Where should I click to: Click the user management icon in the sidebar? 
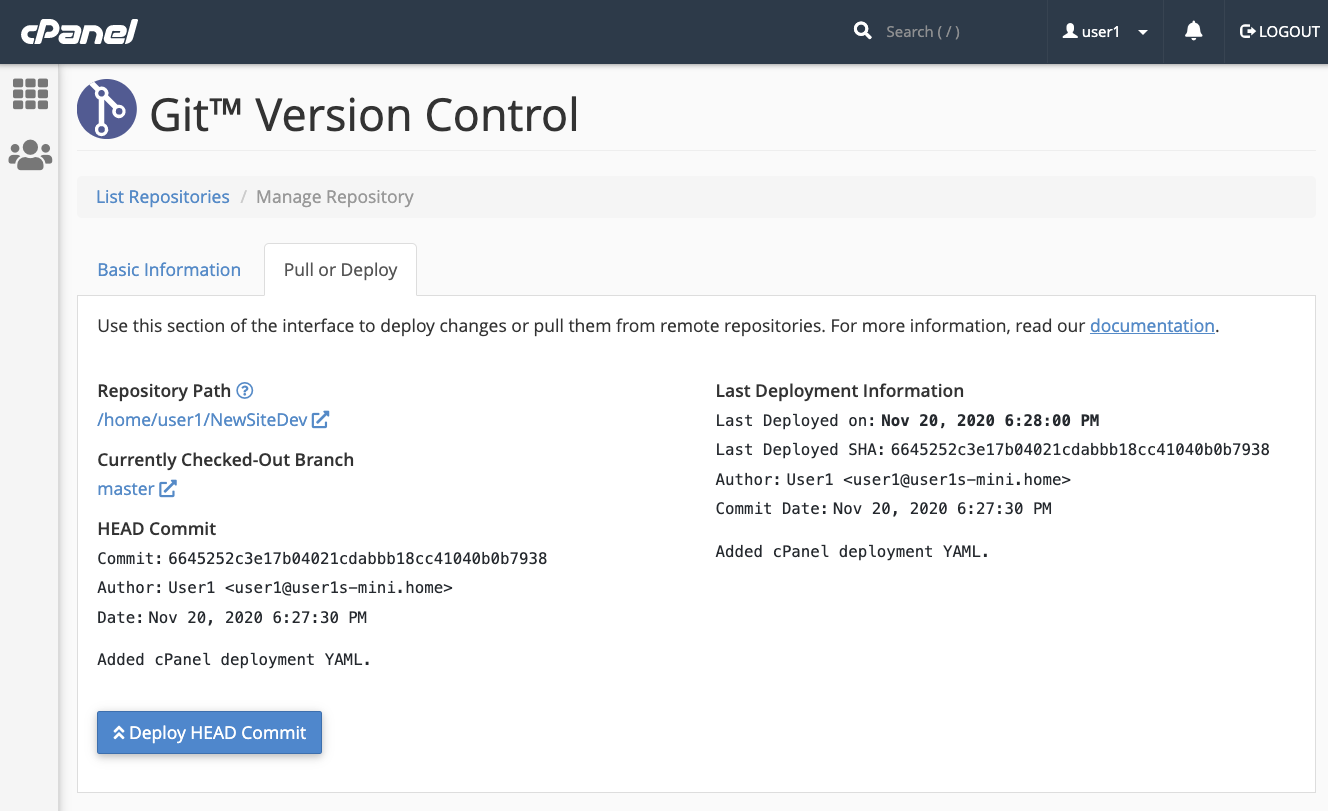(x=30, y=154)
